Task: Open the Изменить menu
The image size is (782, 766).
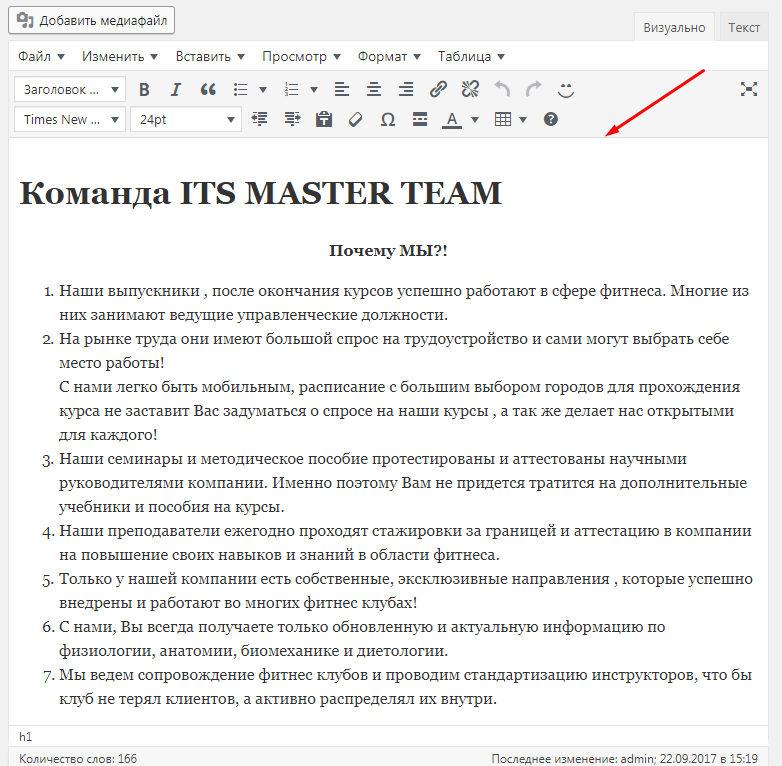Action: [120, 56]
